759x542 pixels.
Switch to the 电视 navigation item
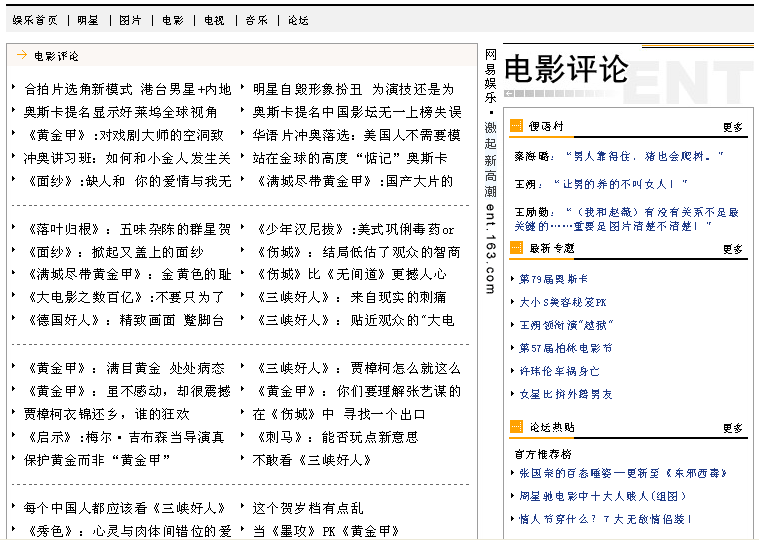[214, 20]
